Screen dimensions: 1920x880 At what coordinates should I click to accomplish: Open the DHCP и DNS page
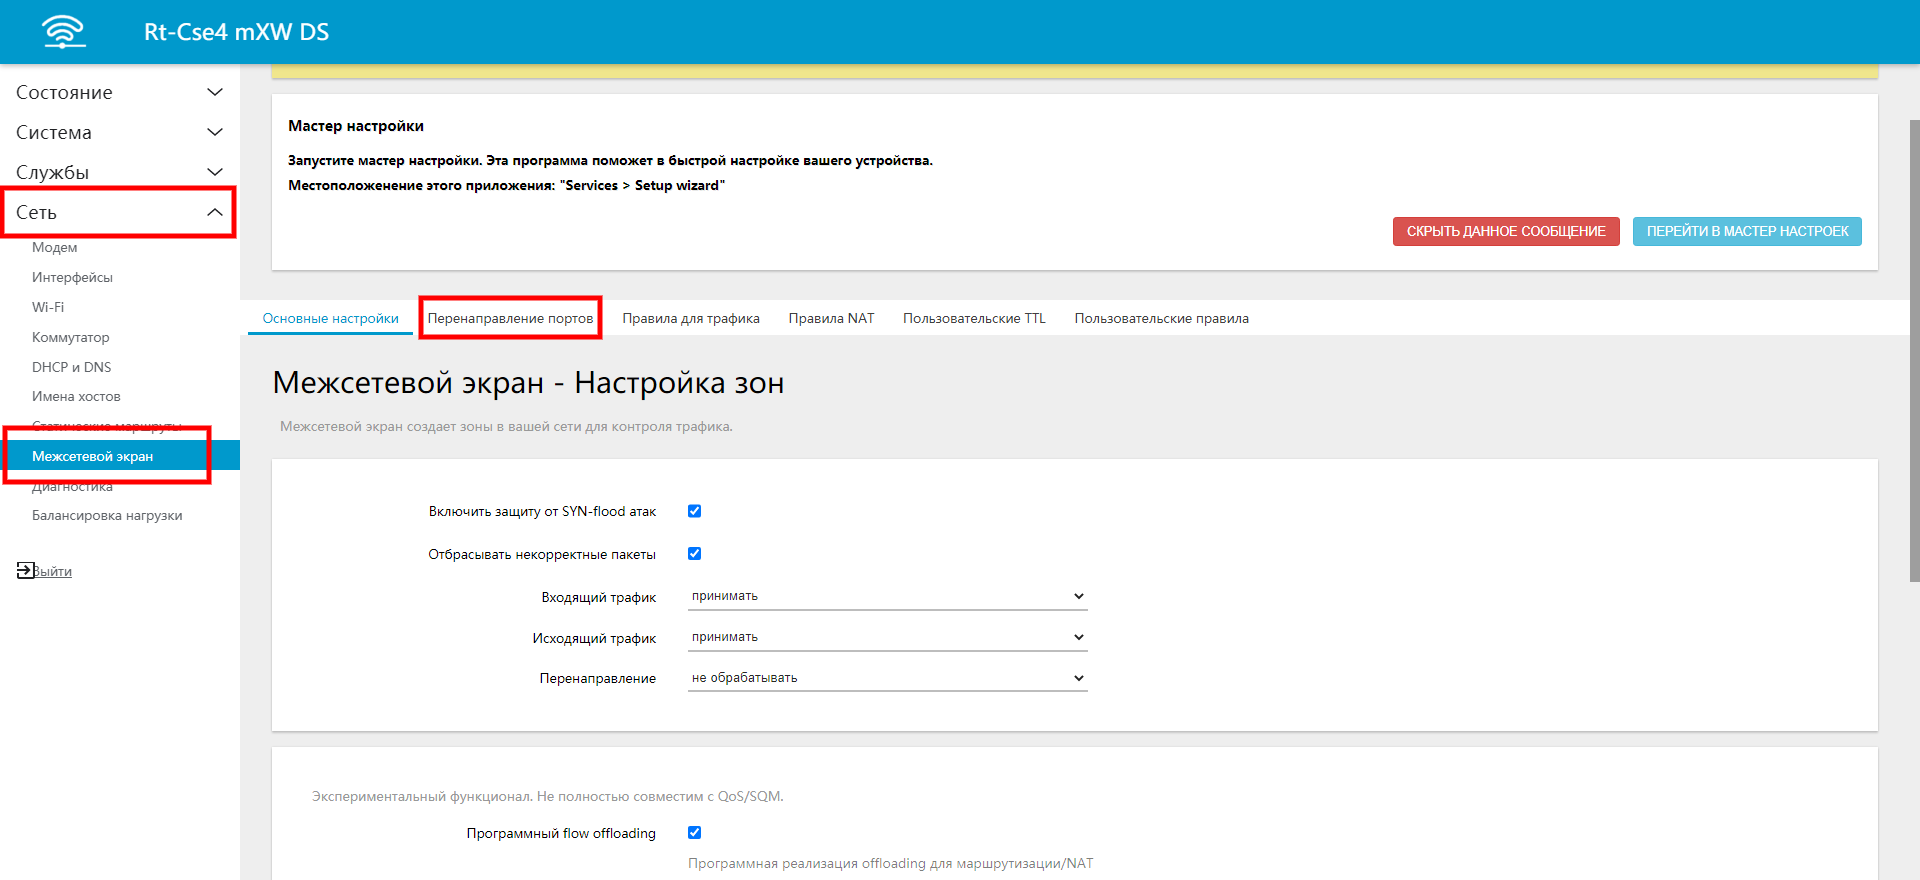71,367
